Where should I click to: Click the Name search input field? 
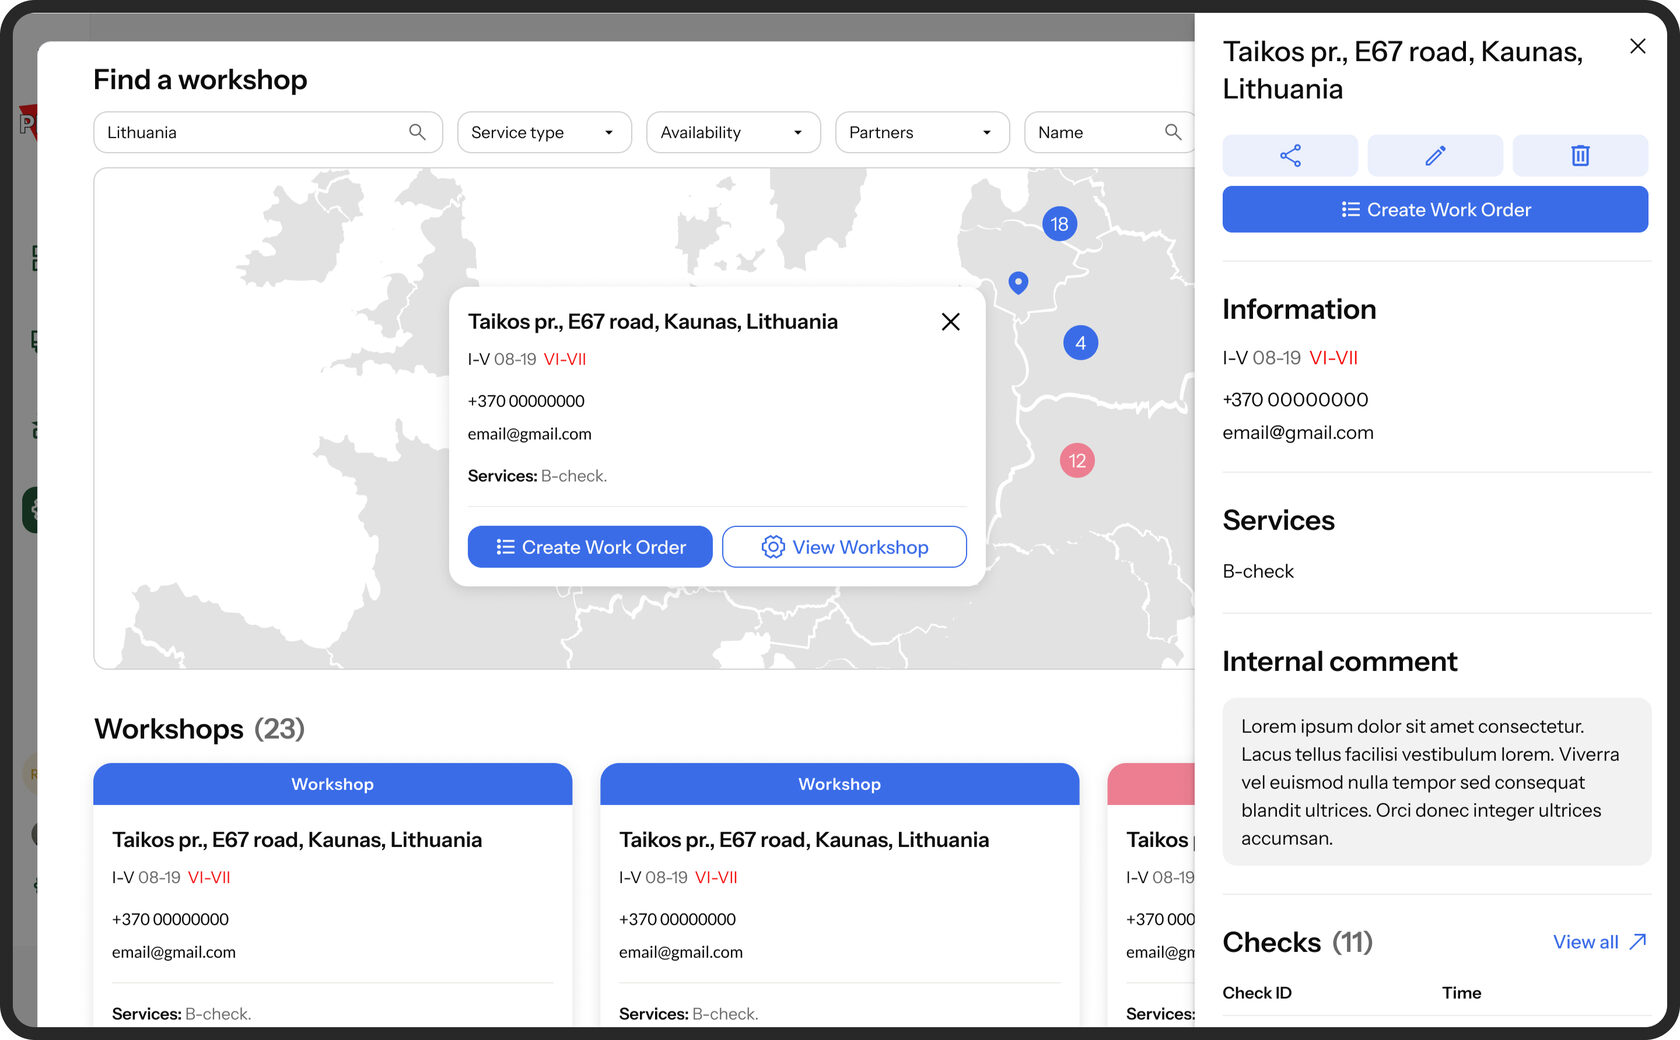tap(1095, 132)
